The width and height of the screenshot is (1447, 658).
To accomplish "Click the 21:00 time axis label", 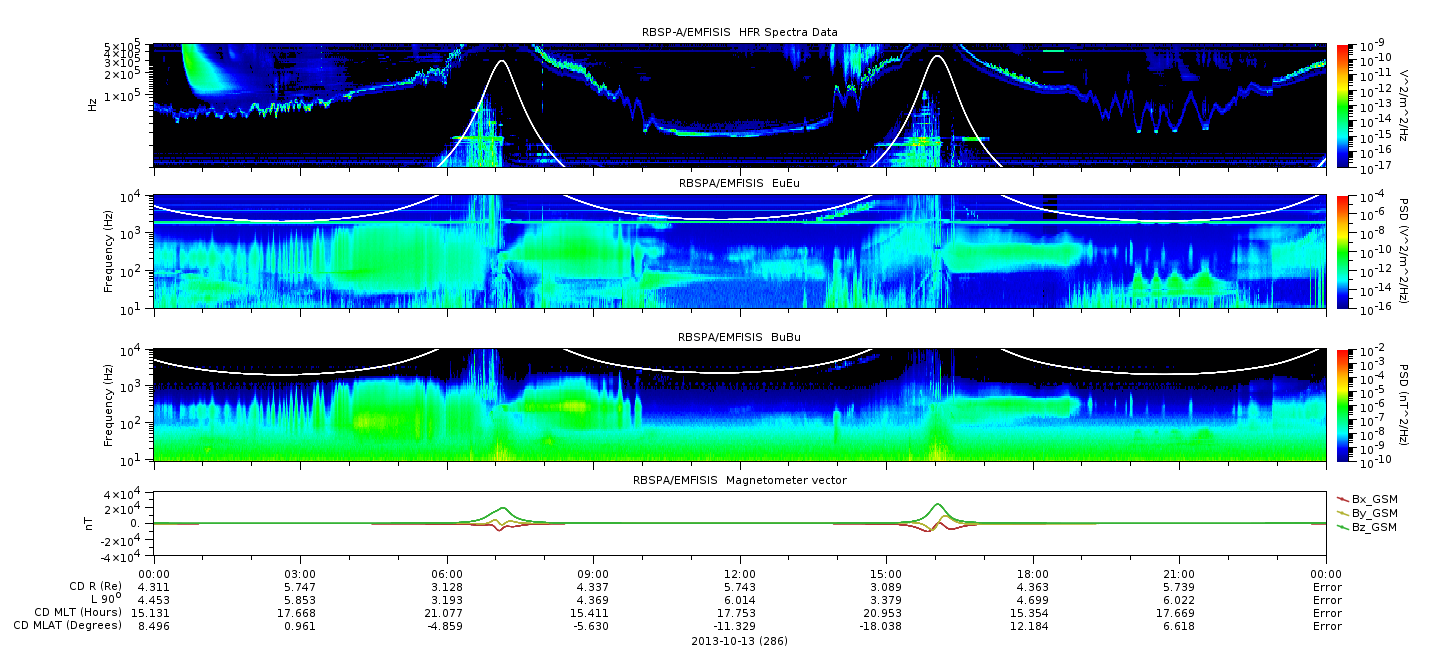I will (x=1180, y=574).
